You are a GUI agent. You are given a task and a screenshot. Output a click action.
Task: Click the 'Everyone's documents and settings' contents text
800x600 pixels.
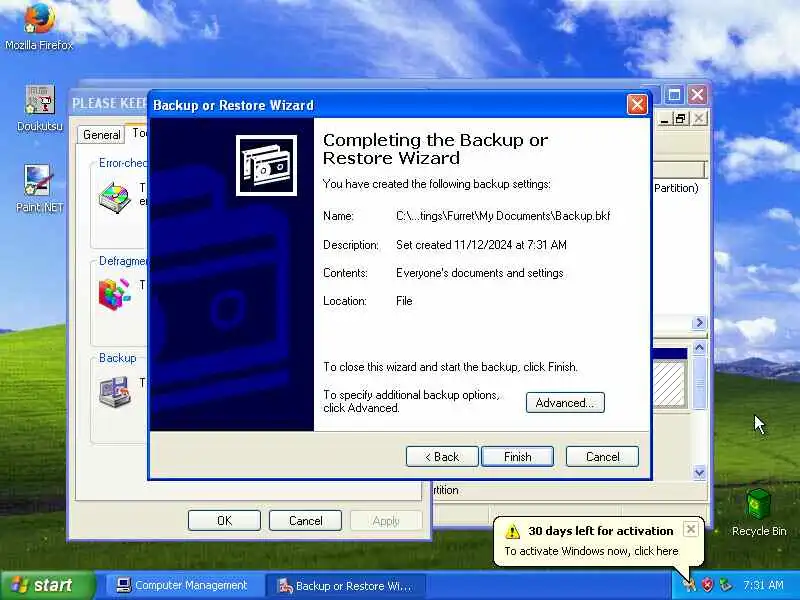tap(480, 273)
